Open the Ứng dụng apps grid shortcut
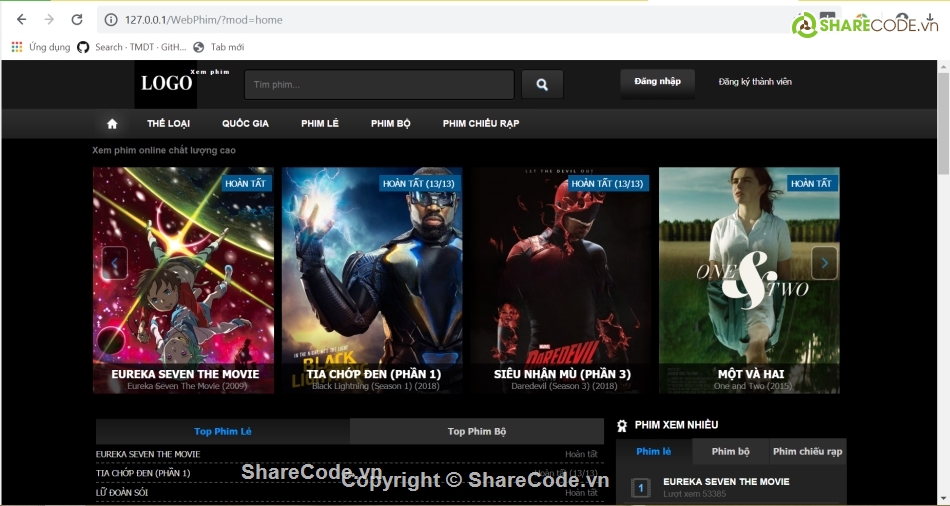950x506 pixels. pyautogui.click(x=41, y=47)
